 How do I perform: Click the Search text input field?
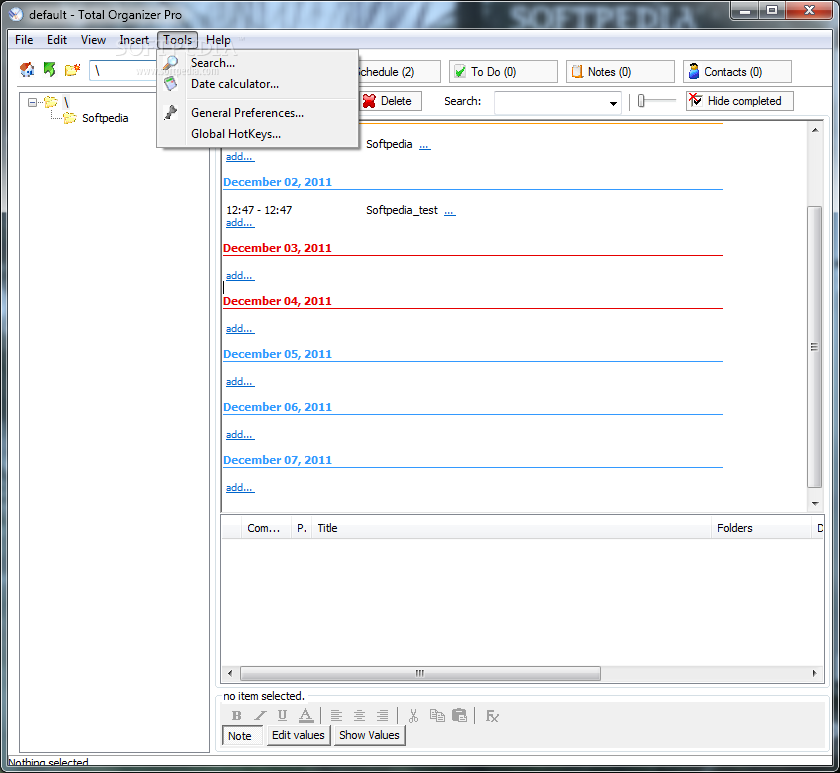[x=551, y=102]
